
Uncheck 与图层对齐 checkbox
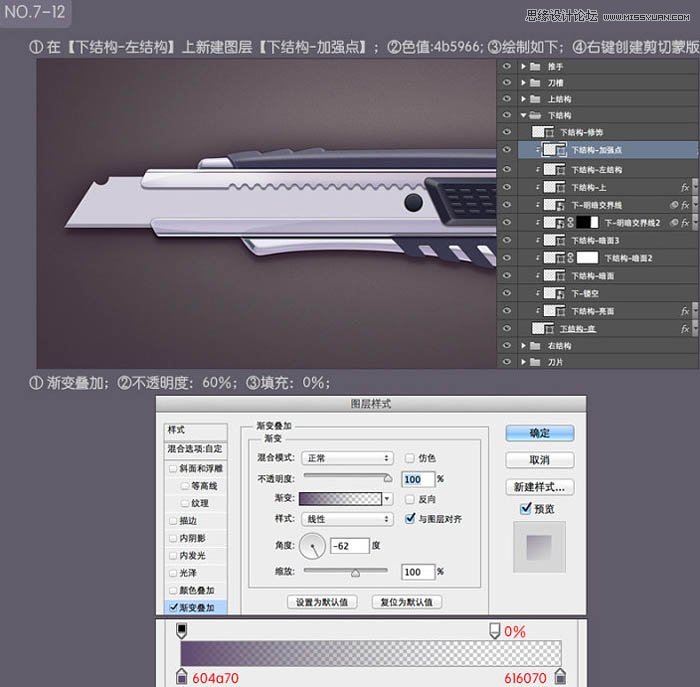pyautogui.click(x=409, y=518)
